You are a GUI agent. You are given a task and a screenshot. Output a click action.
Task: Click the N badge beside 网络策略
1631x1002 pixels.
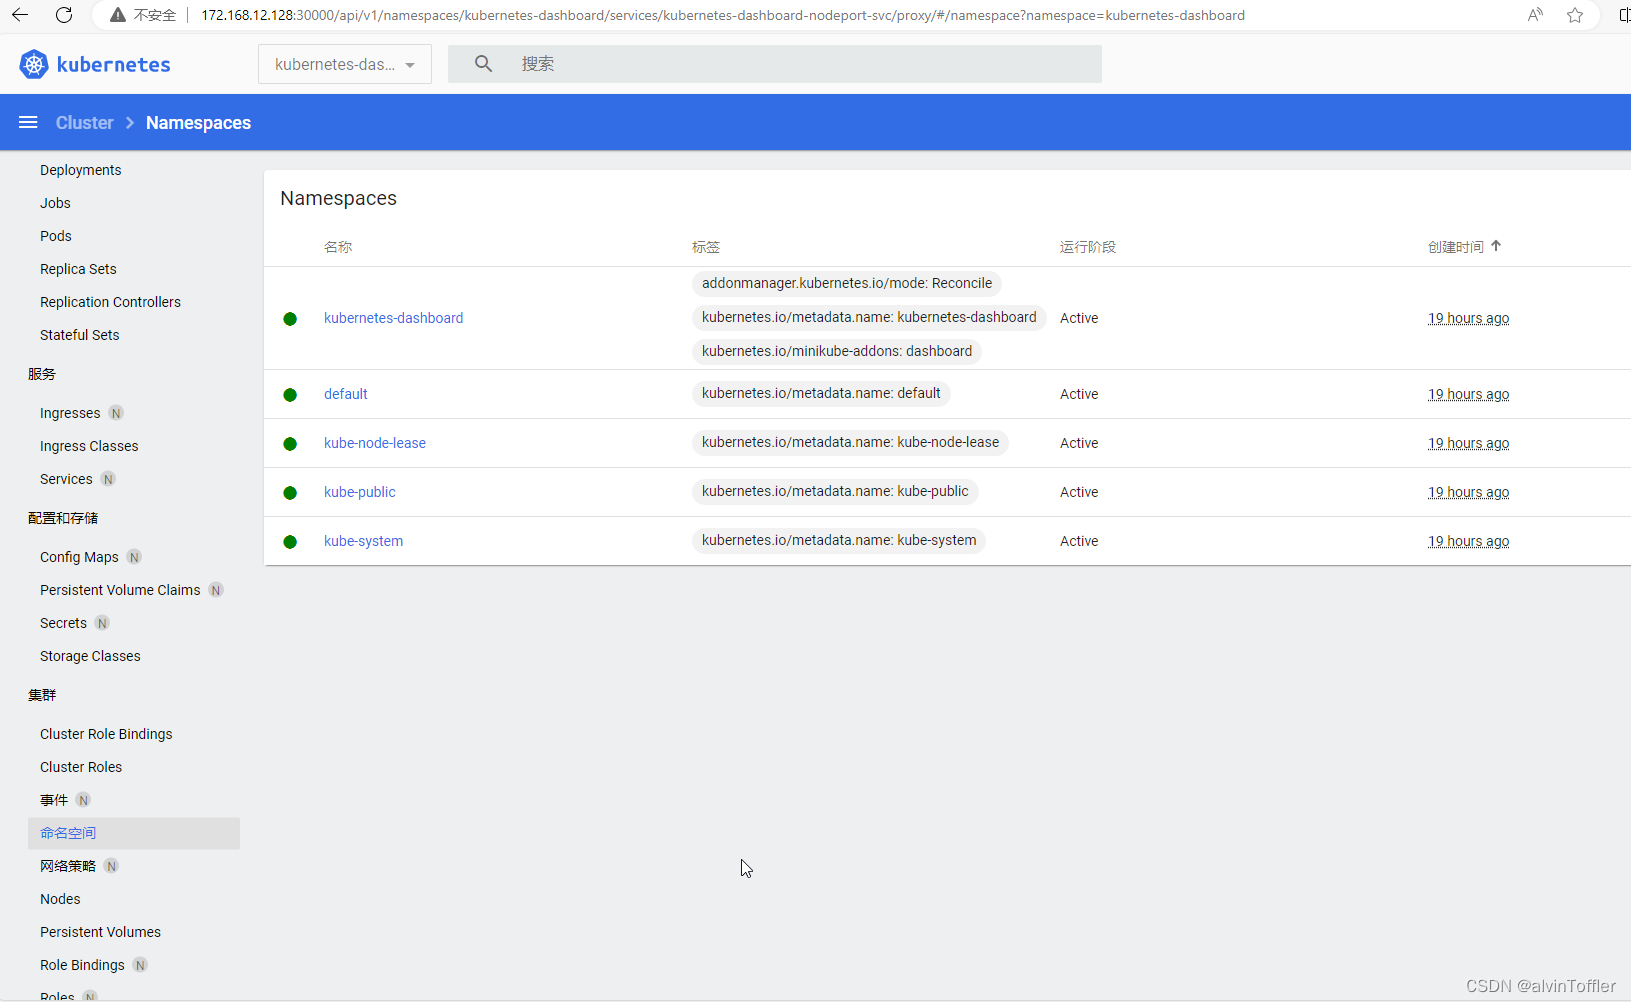click(x=112, y=866)
